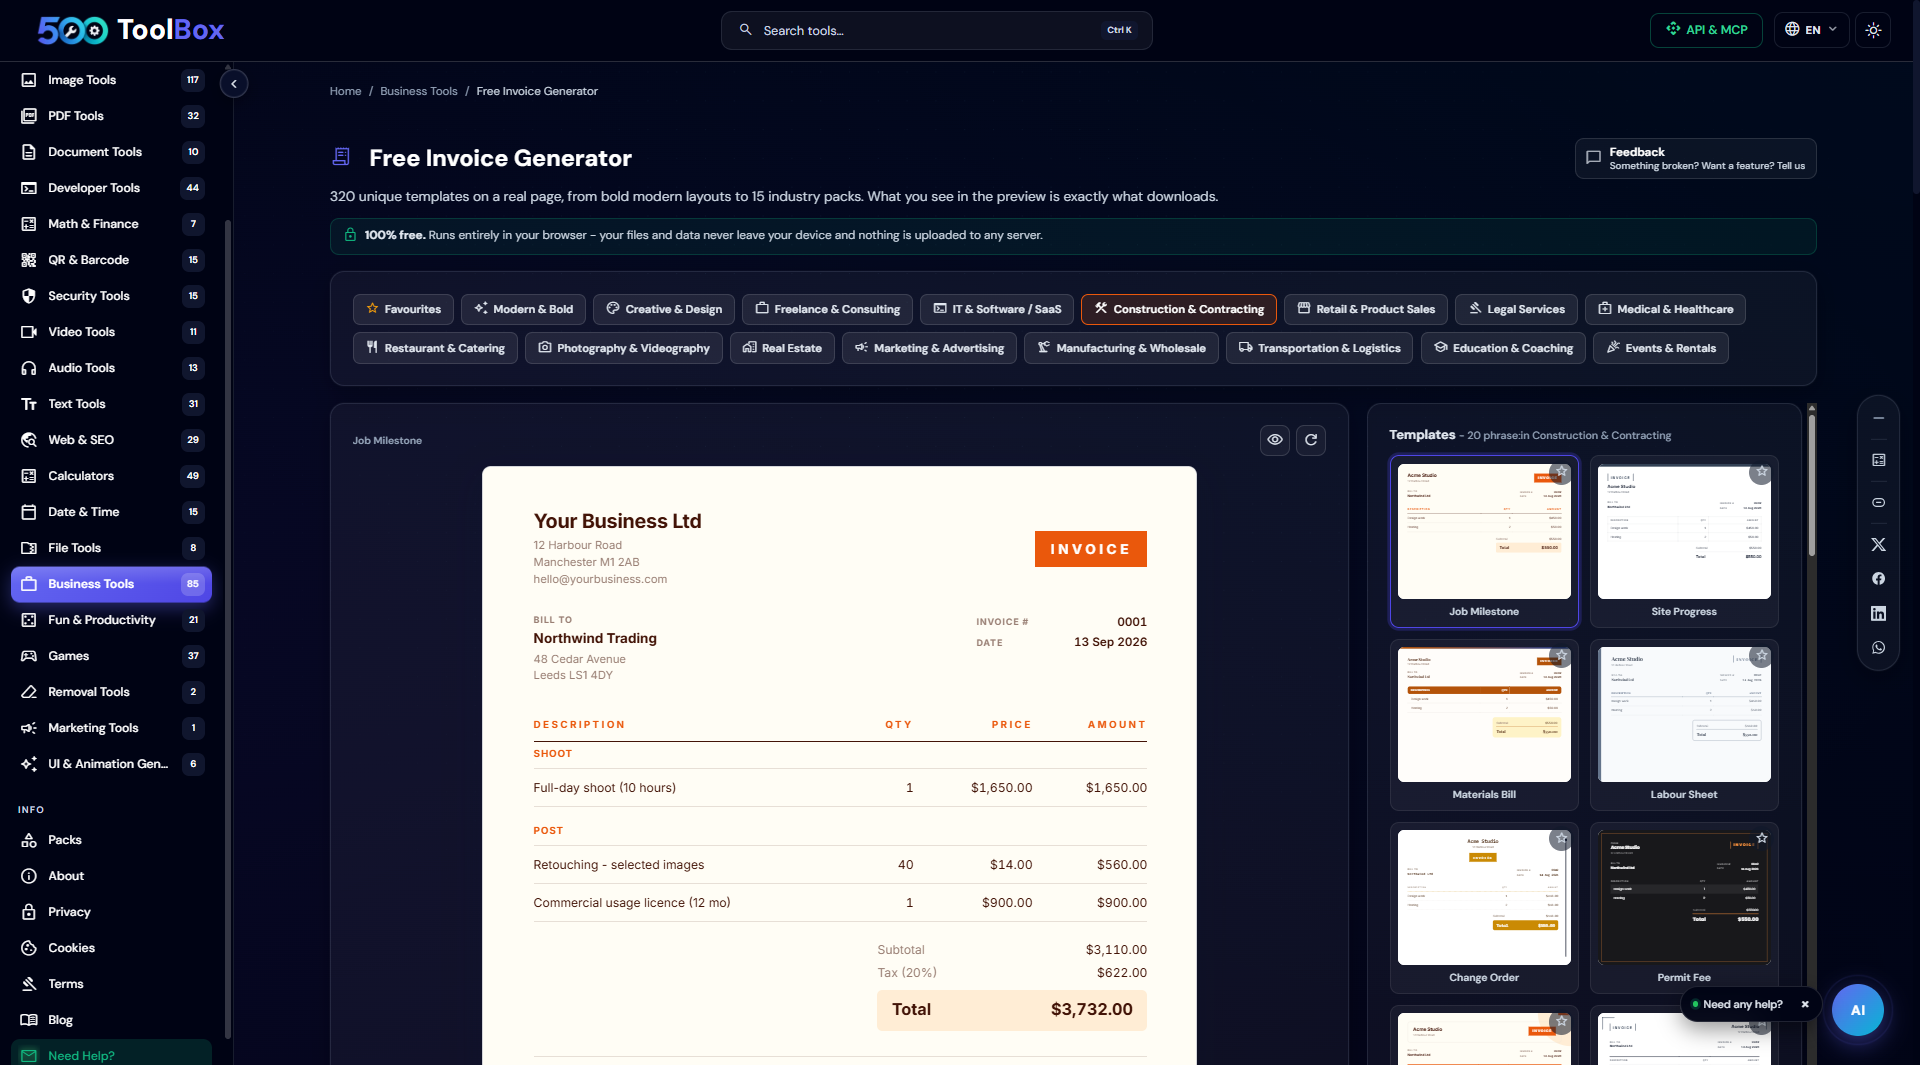Open the Packs info link

pyautogui.click(x=111, y=840)
